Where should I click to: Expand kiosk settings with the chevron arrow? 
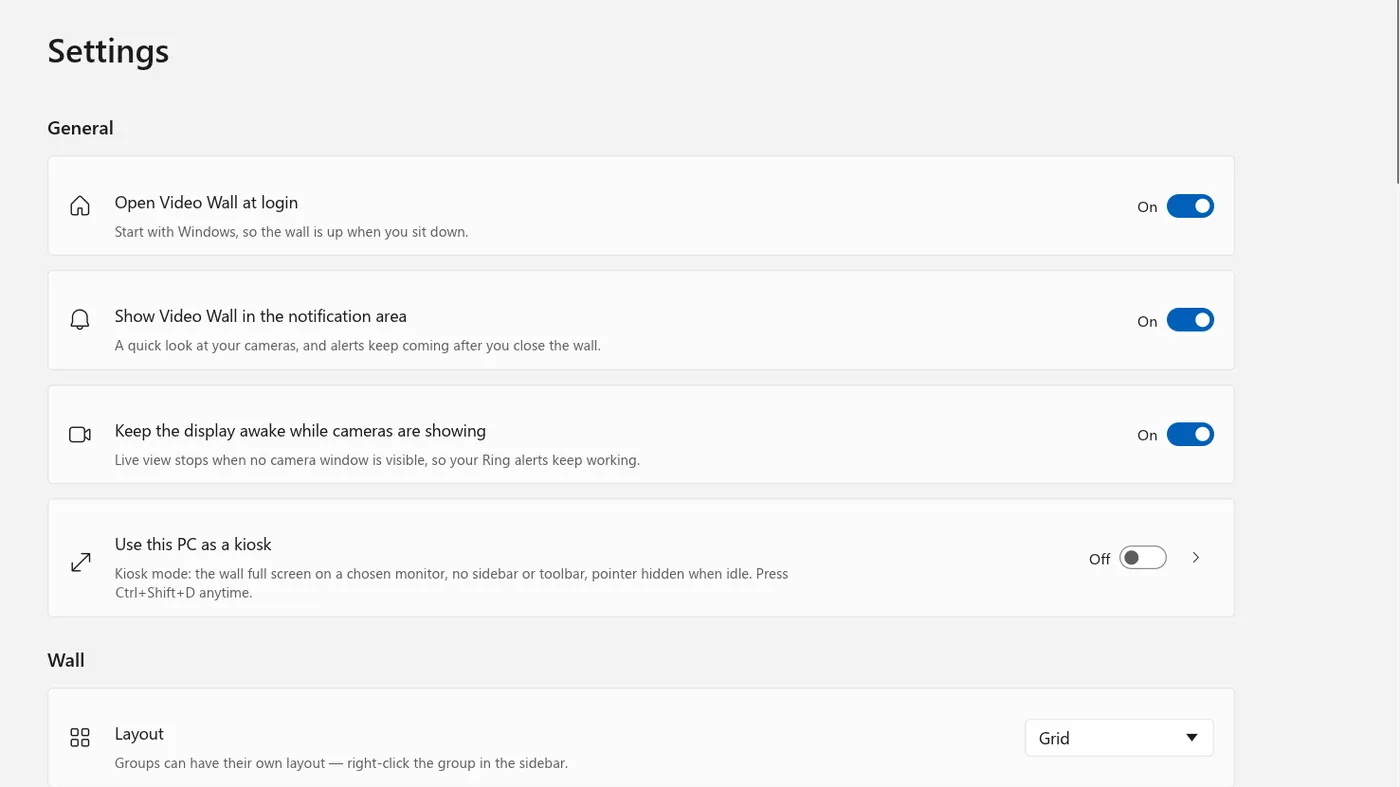click(1196, 558)
